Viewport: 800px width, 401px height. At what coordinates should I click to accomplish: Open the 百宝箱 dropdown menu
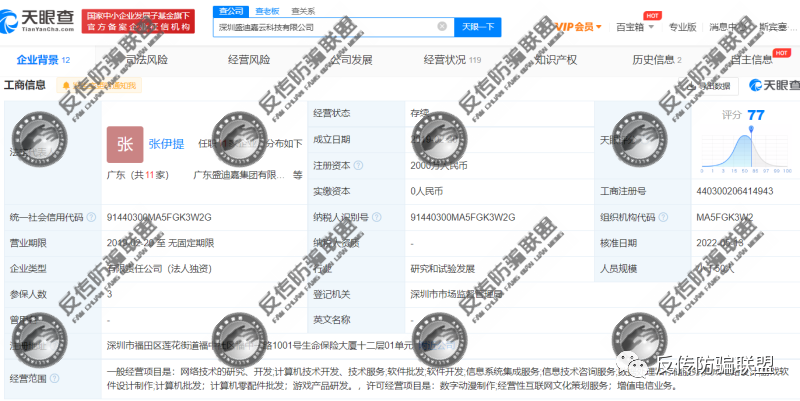click(635, 27)
